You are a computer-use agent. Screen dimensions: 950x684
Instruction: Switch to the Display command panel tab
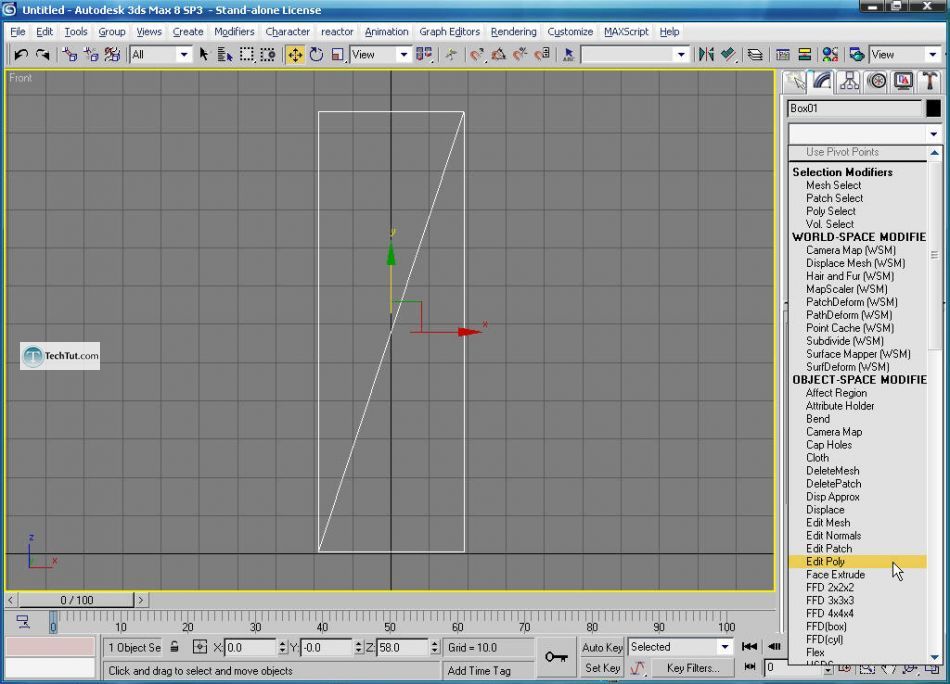click(x=903, y=82)
